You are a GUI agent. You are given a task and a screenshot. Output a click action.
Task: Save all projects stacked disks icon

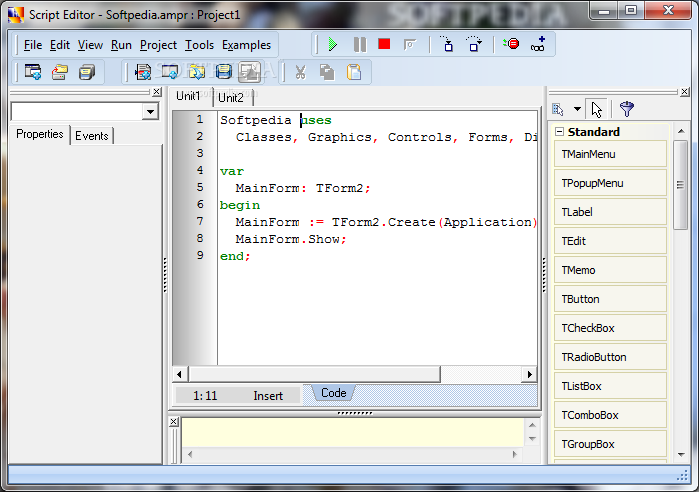(x=87, y=72)
